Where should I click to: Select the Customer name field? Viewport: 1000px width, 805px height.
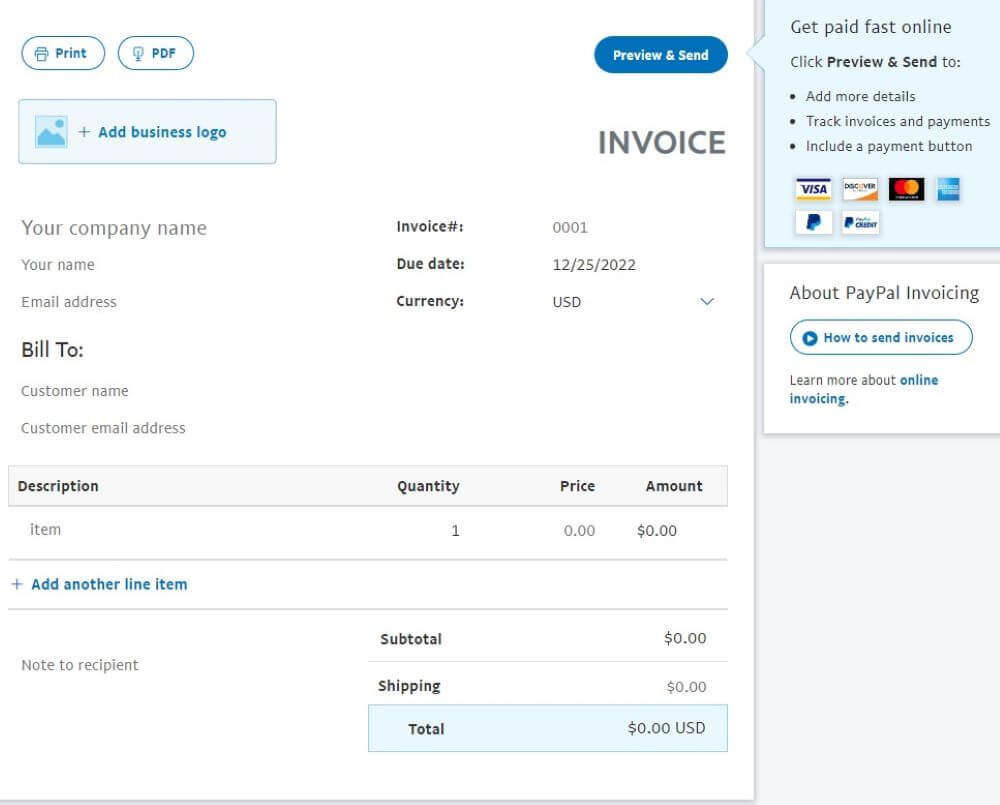(74, 390)
